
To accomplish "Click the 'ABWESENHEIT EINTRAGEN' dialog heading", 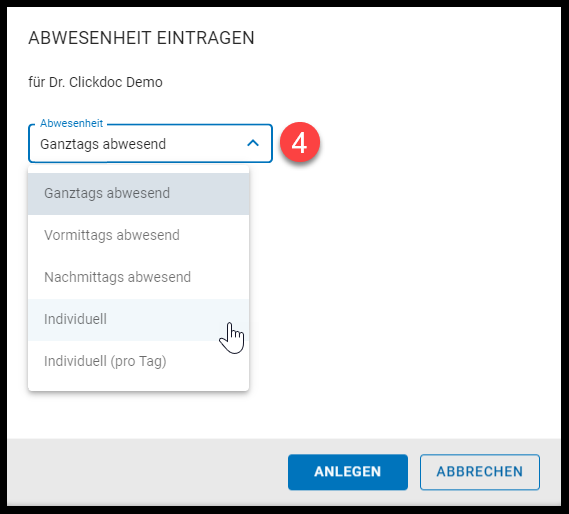I will 142,38.
